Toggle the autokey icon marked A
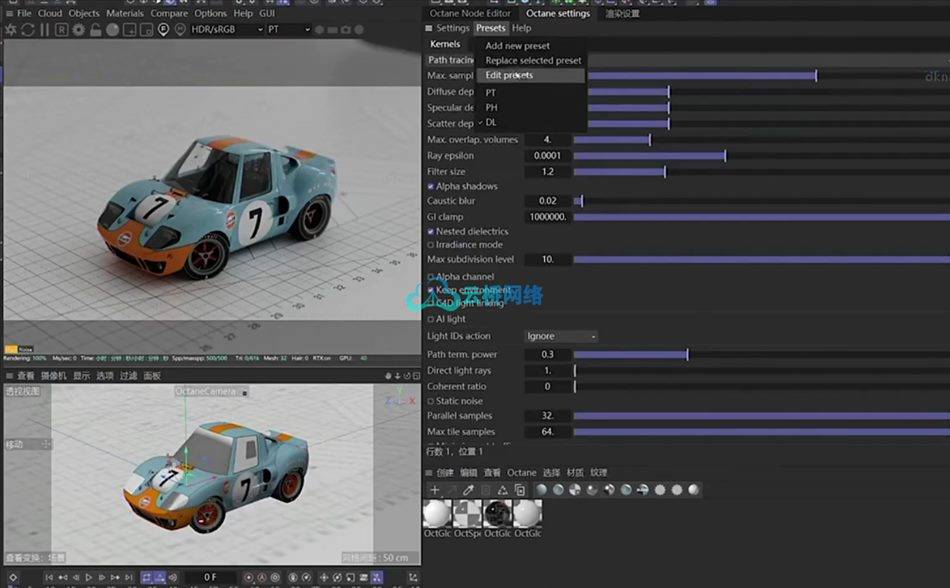This screenshot has height=588, width=950. pyautogui.click(x=262, y=578)
